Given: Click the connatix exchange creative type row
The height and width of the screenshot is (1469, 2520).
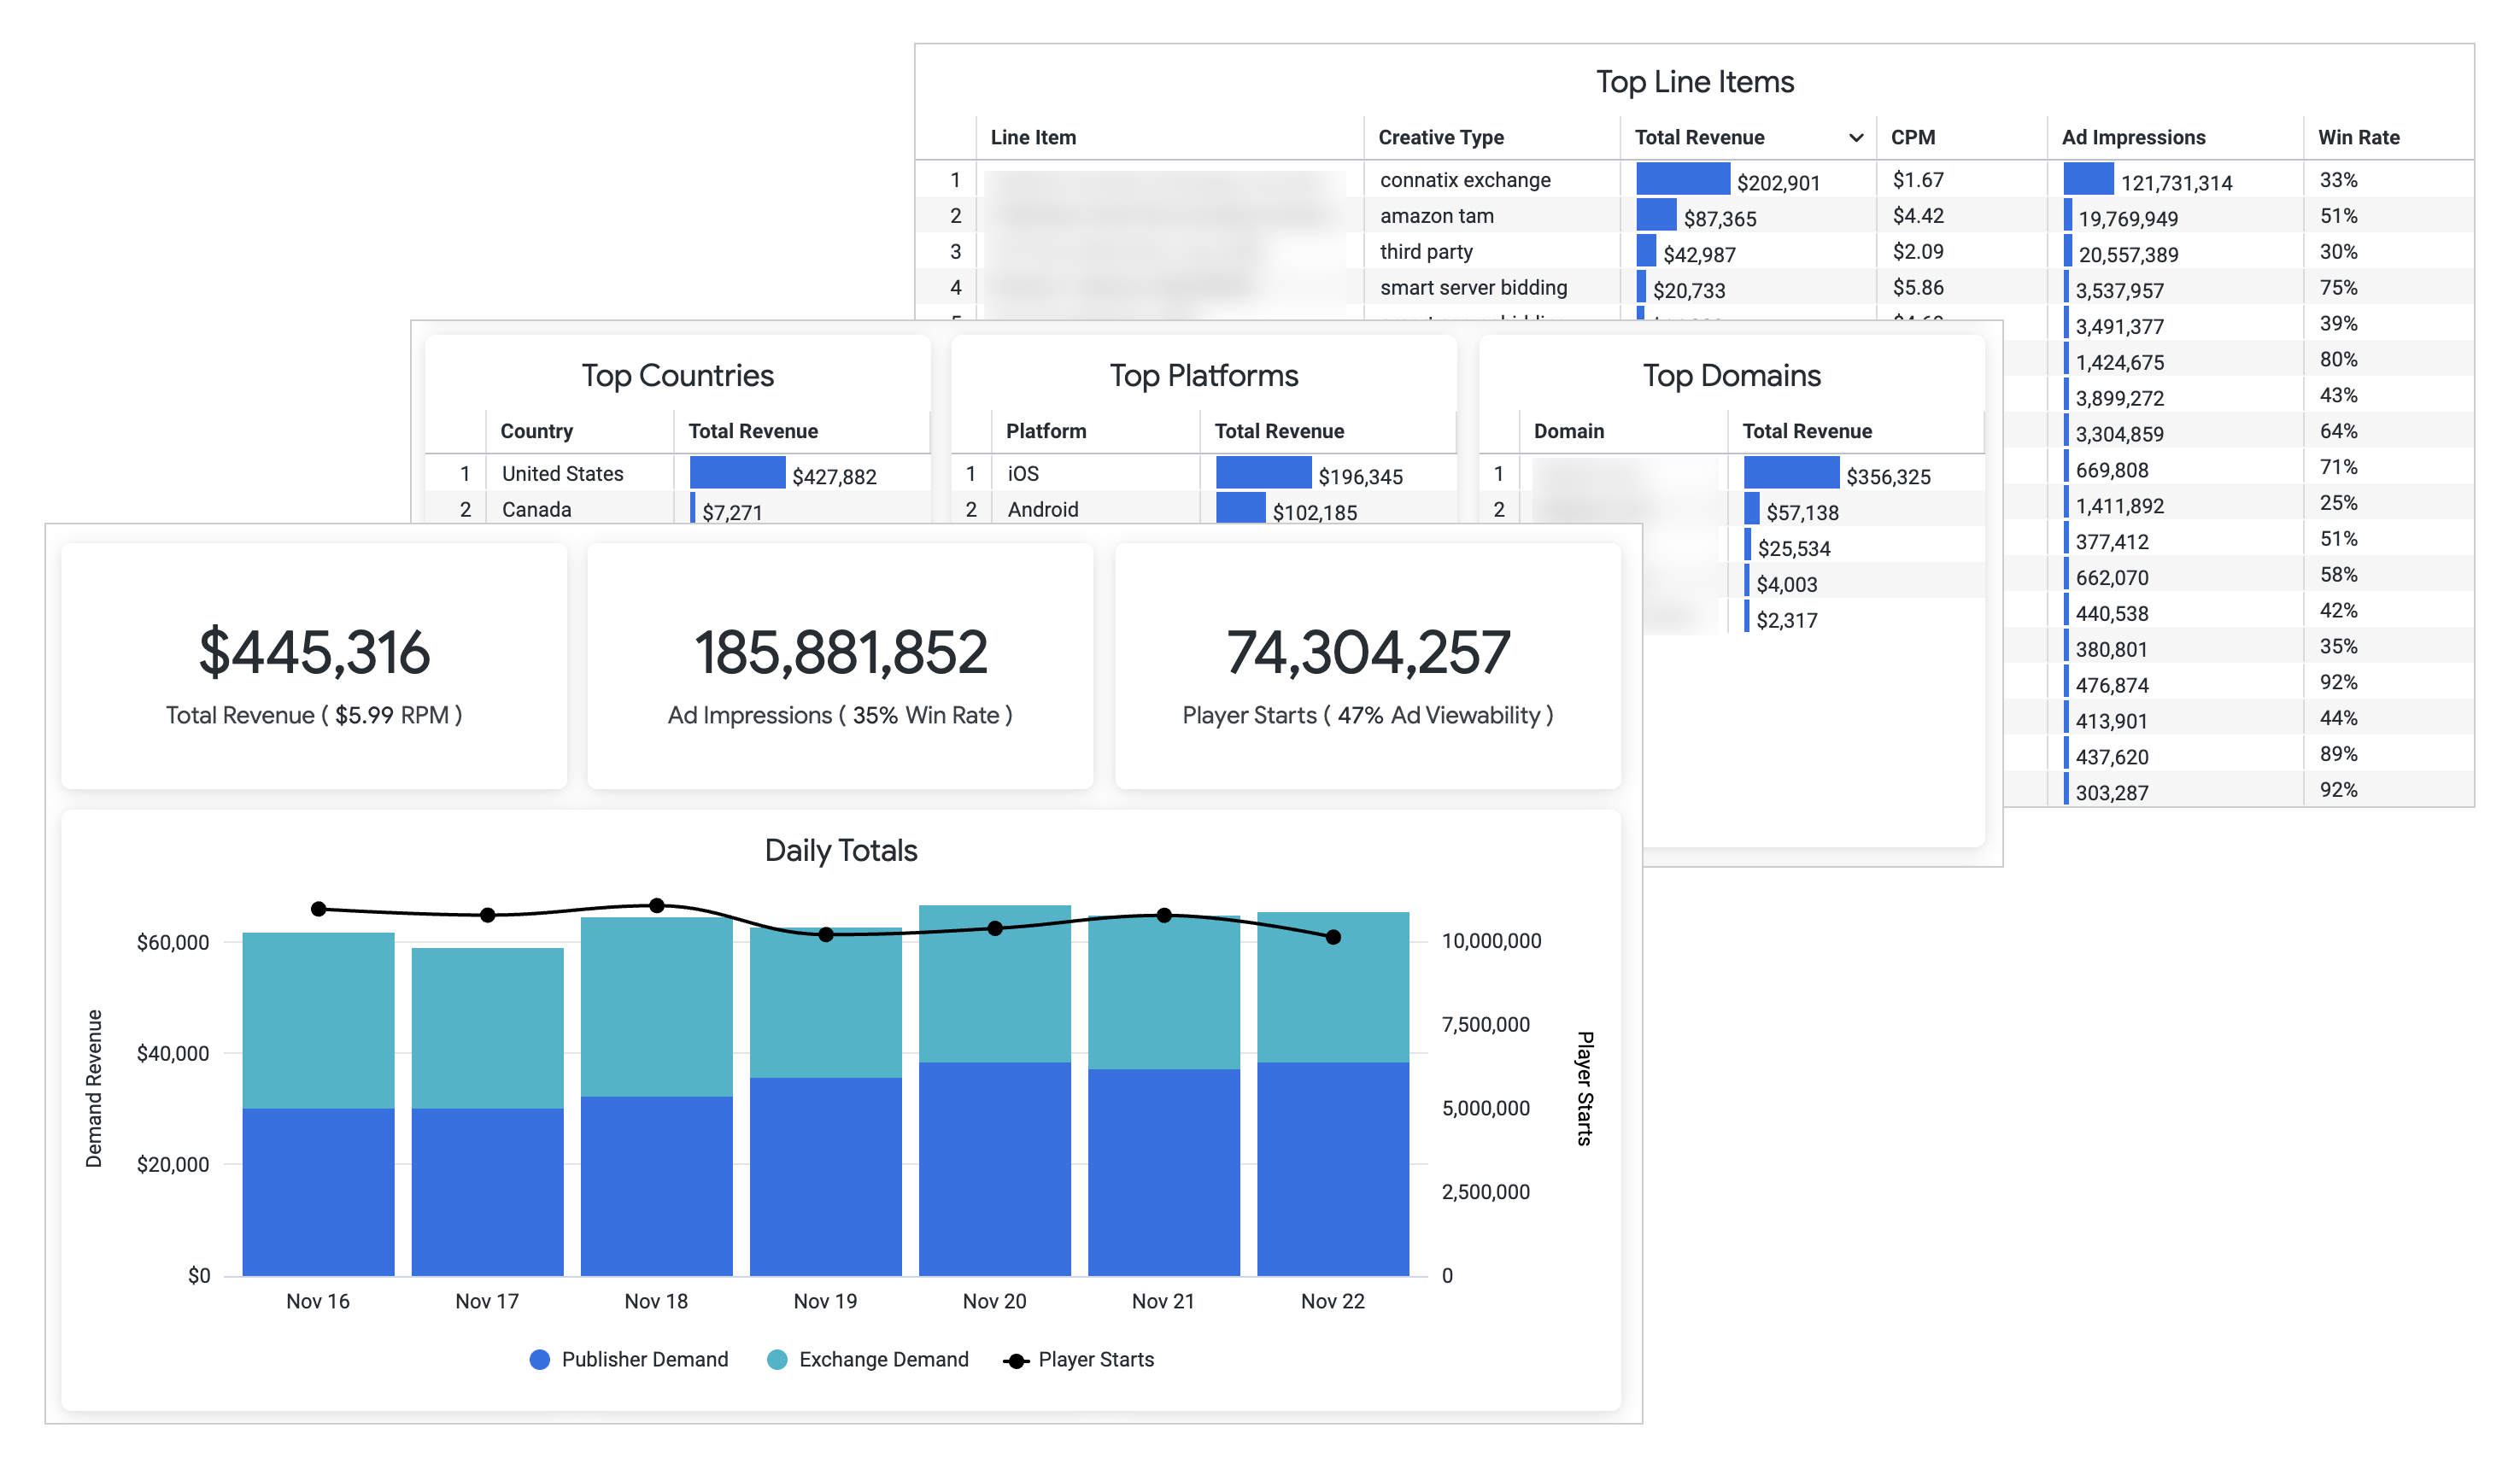Looking at the screenshot, I should click(1464, 180).
